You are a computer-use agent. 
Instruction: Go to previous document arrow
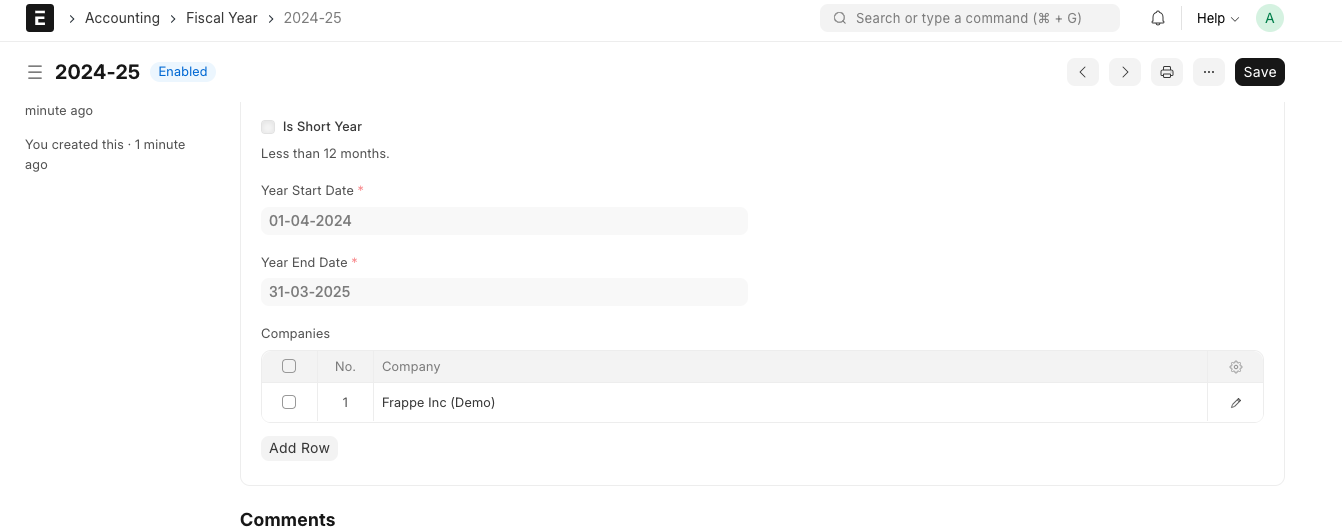1083,72
